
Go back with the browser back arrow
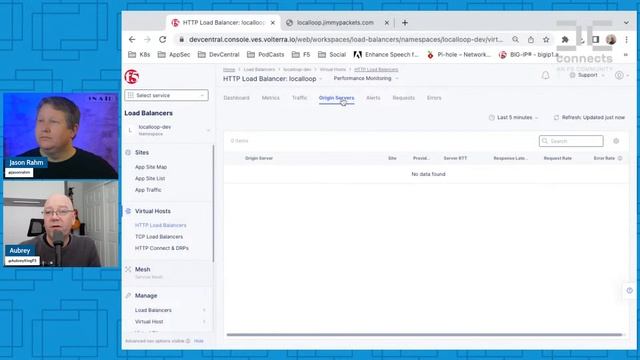[132, 40]
